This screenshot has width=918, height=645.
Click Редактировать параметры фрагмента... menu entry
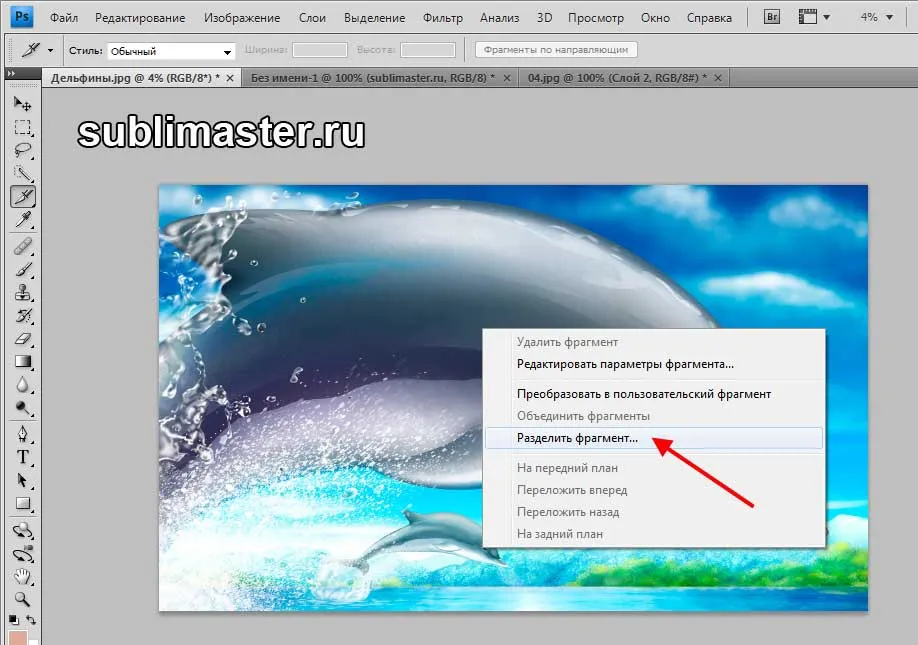tap(625, 365)
